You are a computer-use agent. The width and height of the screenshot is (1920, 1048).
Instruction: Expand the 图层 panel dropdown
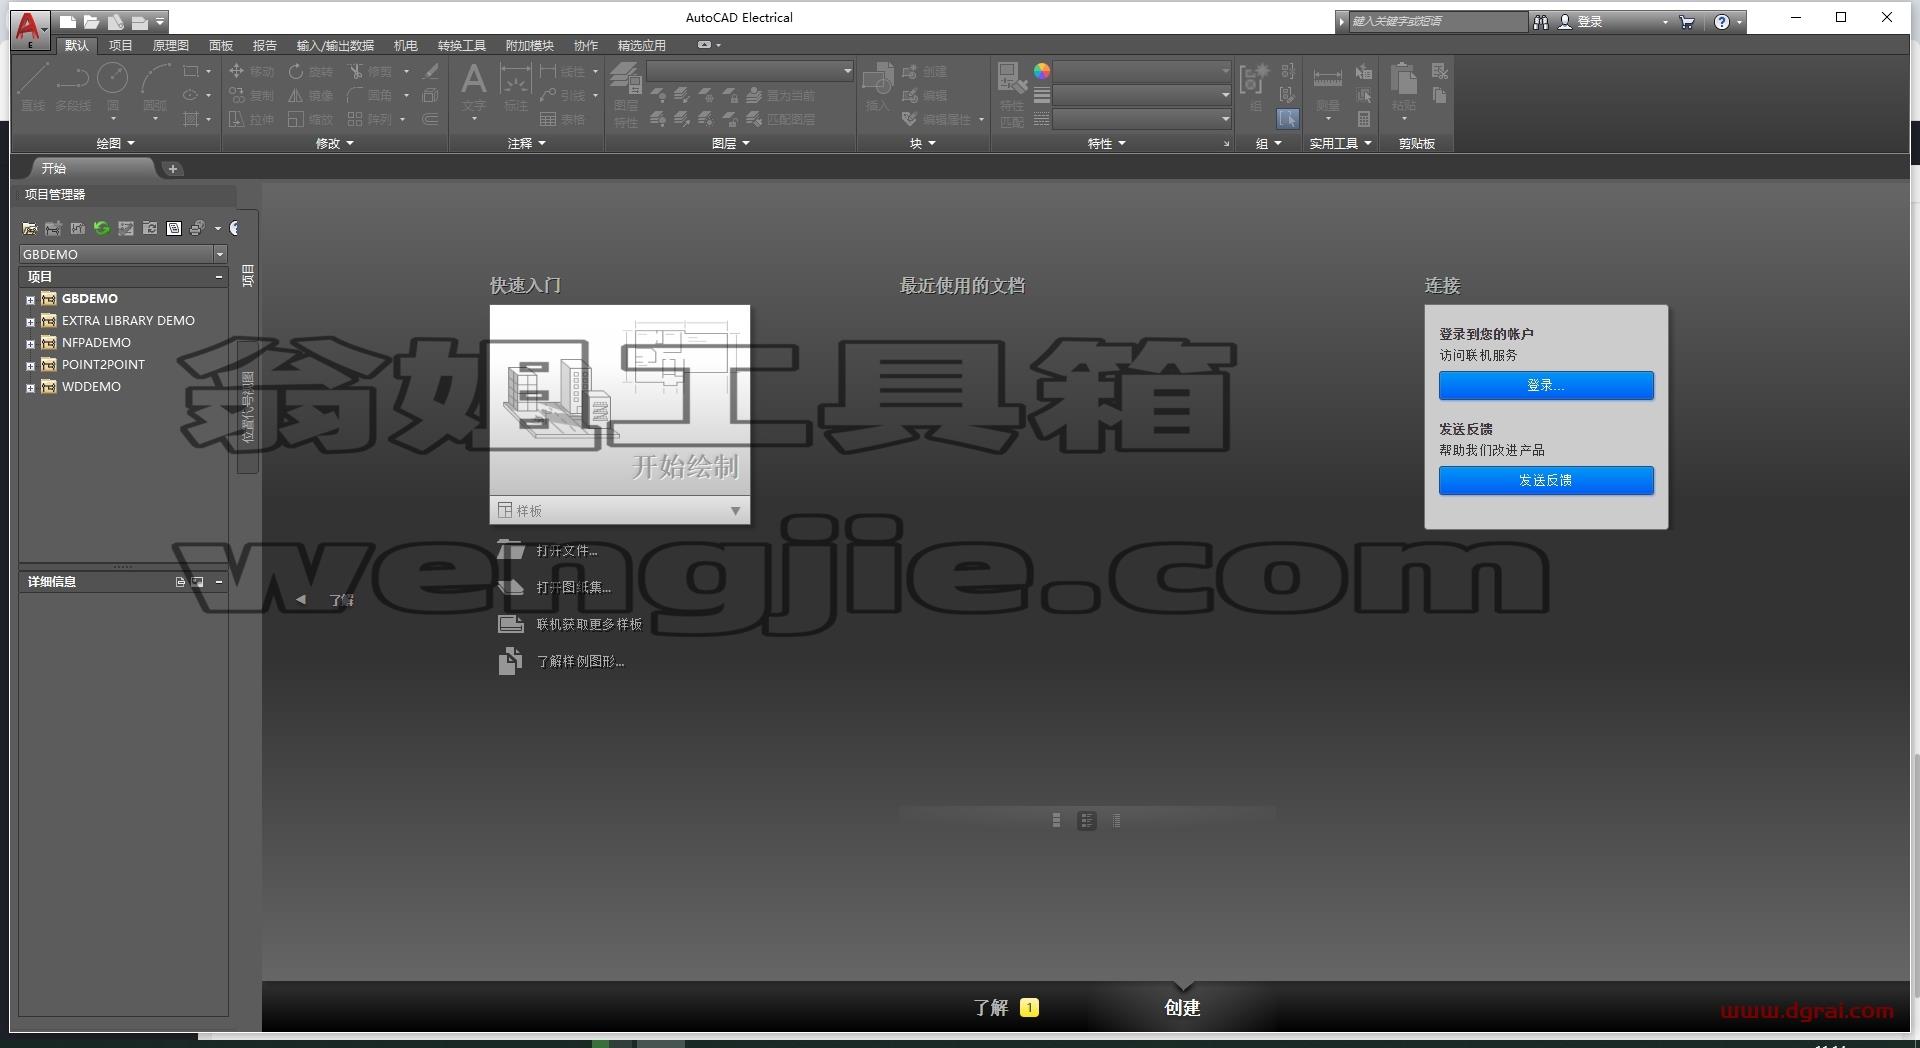coord(730,143)
